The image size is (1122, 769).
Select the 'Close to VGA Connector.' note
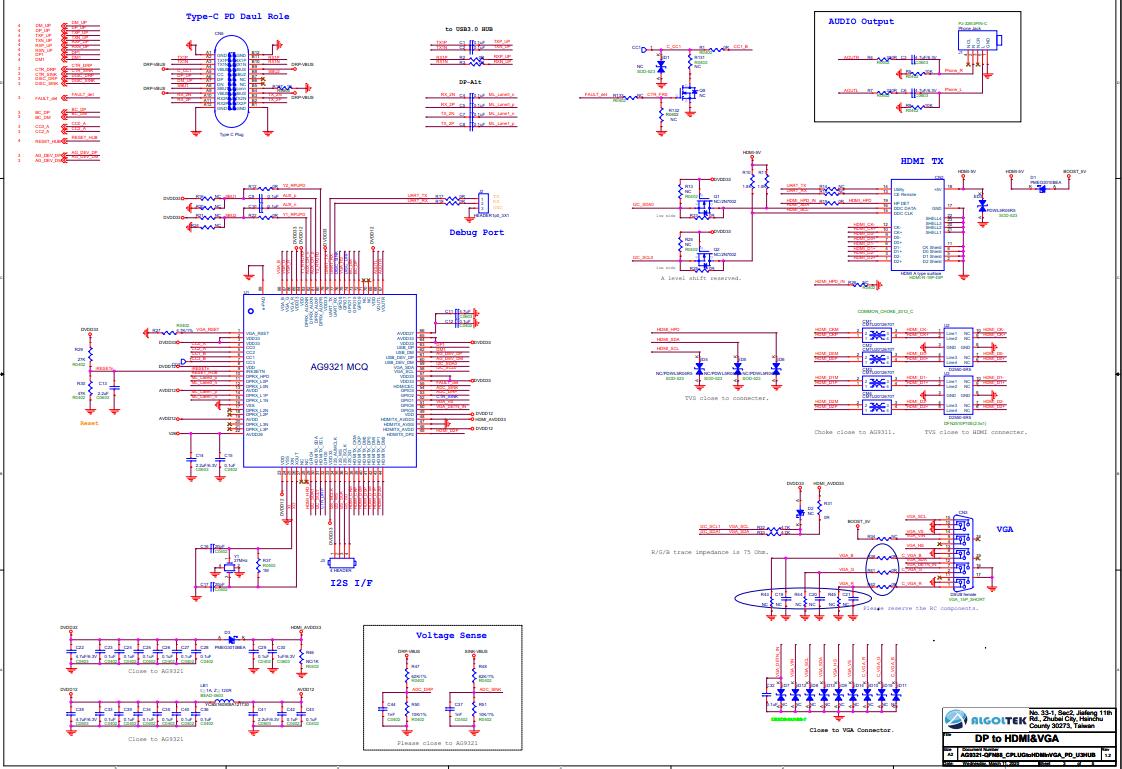(x=852, y=730)
